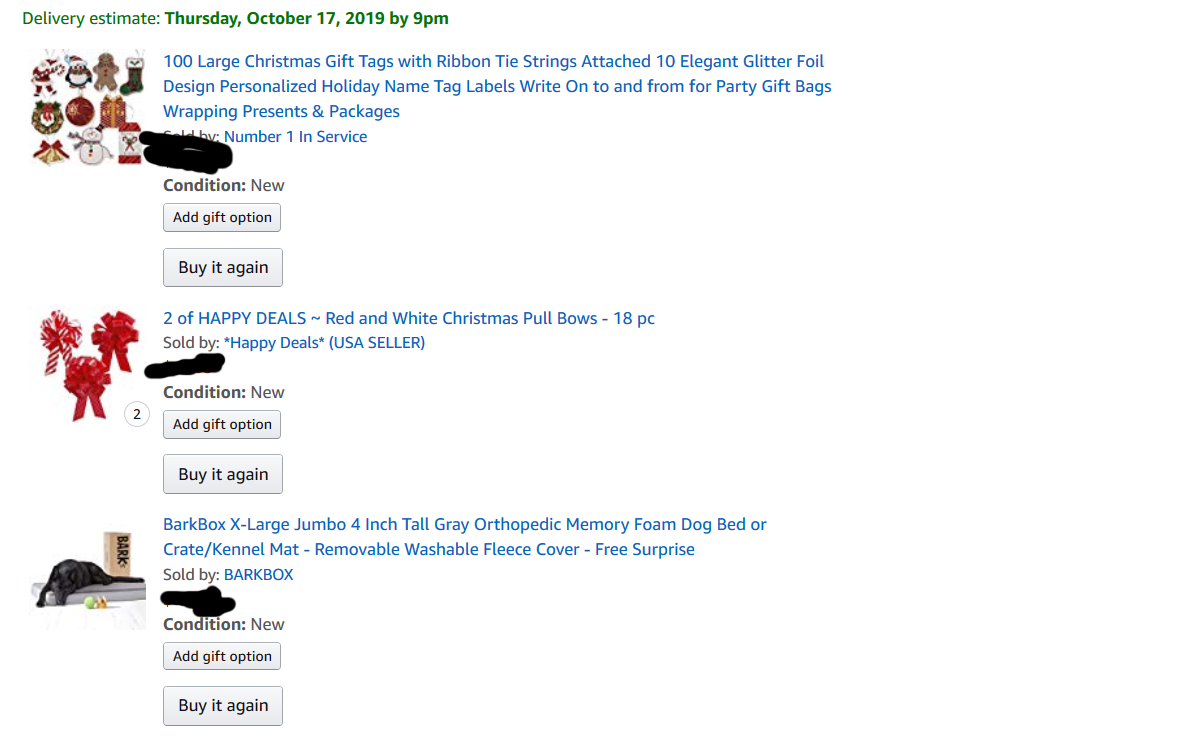Visit seller *Happy Deals* (USA SELLER)
Image resolution: width=1184 pixels, height=738 pixels.
coord(324,343)
